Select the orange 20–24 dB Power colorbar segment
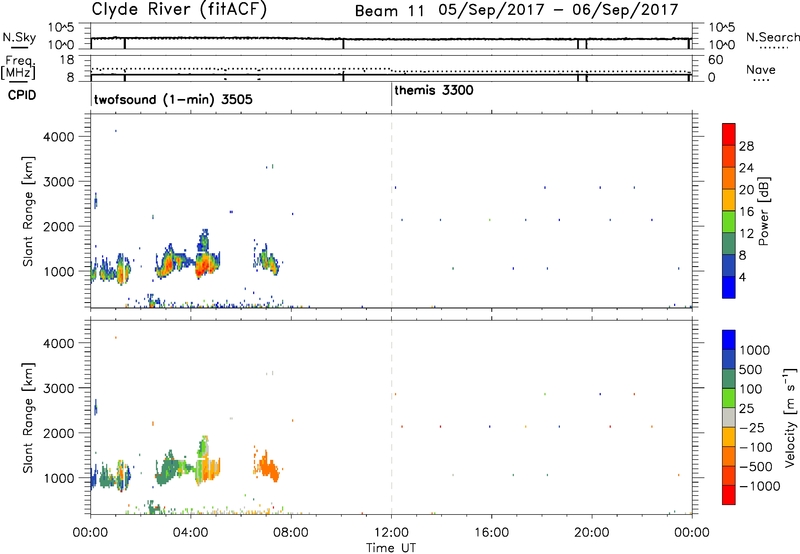800x554 pixels. (x=729, y=178)
